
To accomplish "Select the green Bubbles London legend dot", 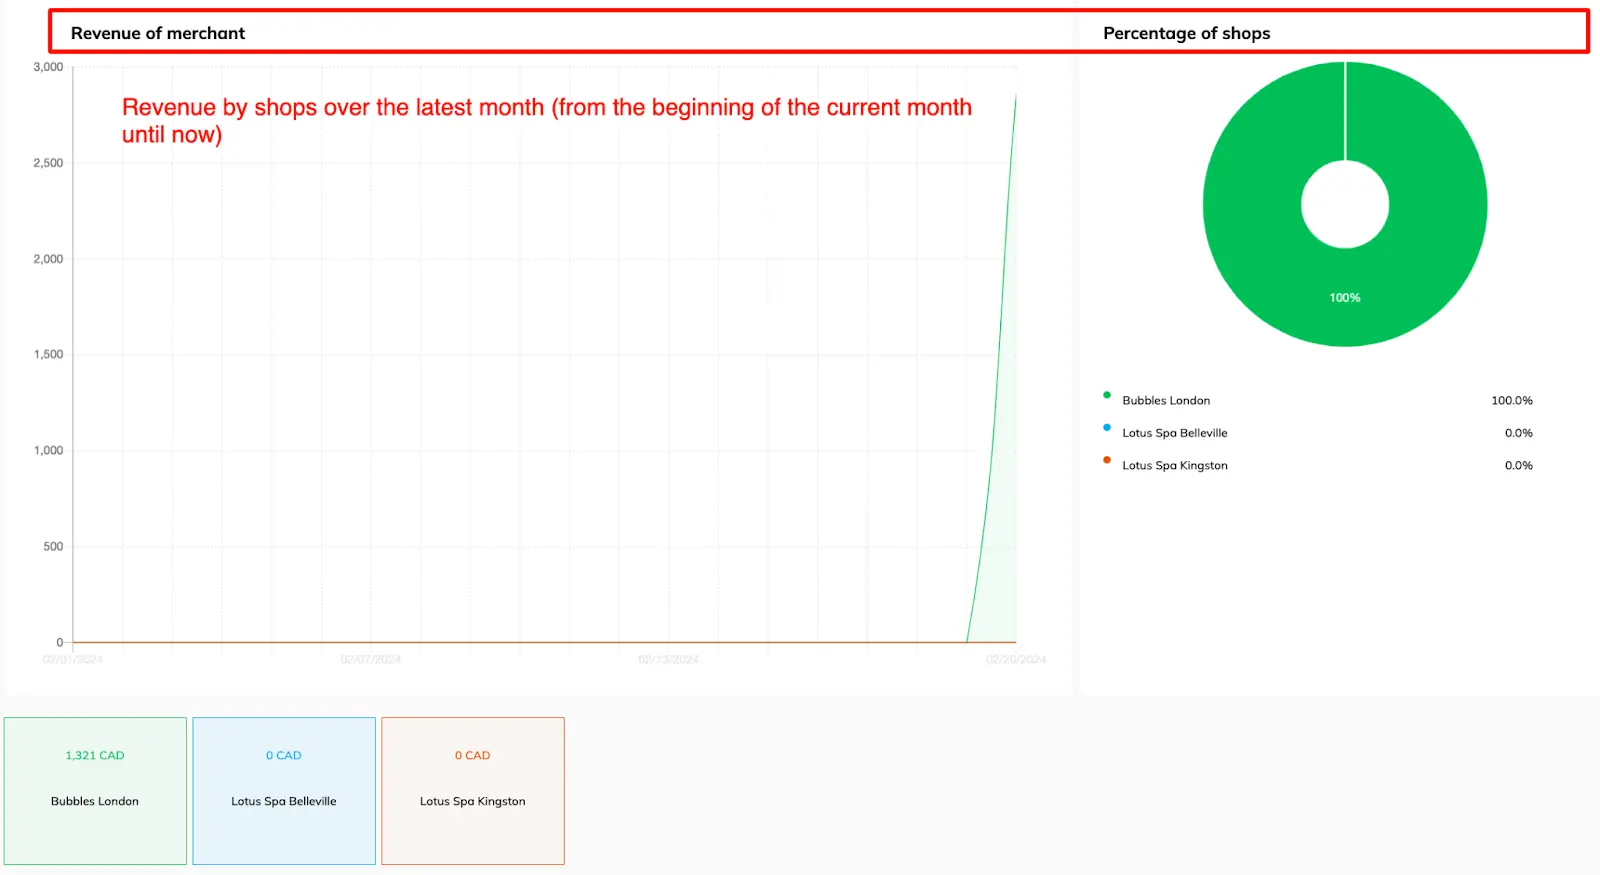I will coord(1107,395).
